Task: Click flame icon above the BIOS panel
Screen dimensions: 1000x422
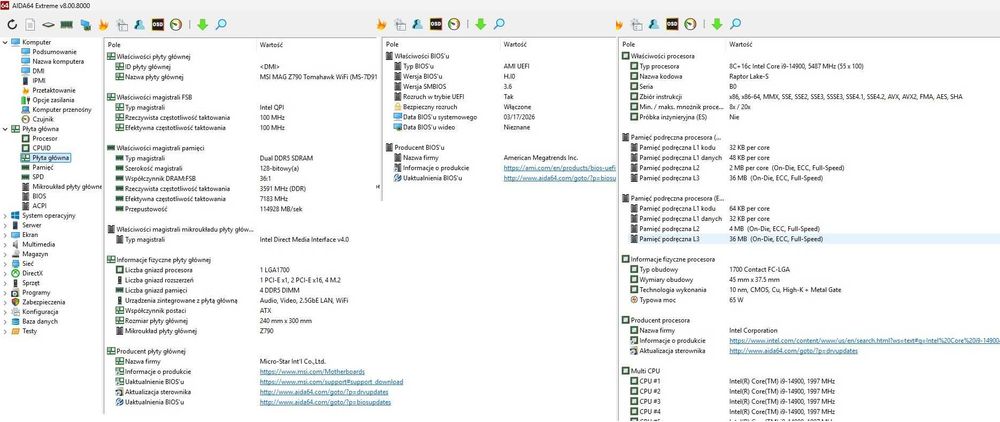Action: tap(381, 24)
